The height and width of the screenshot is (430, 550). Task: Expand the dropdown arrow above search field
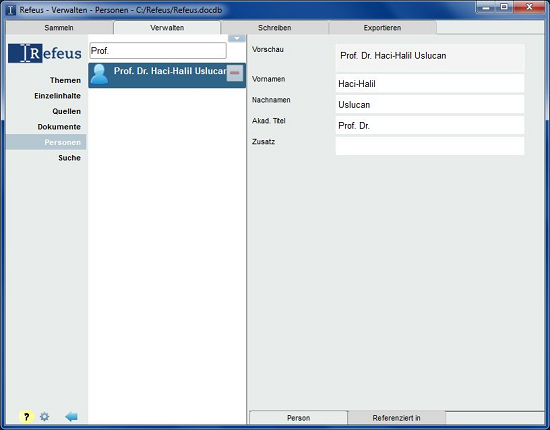tap(237, 39)
